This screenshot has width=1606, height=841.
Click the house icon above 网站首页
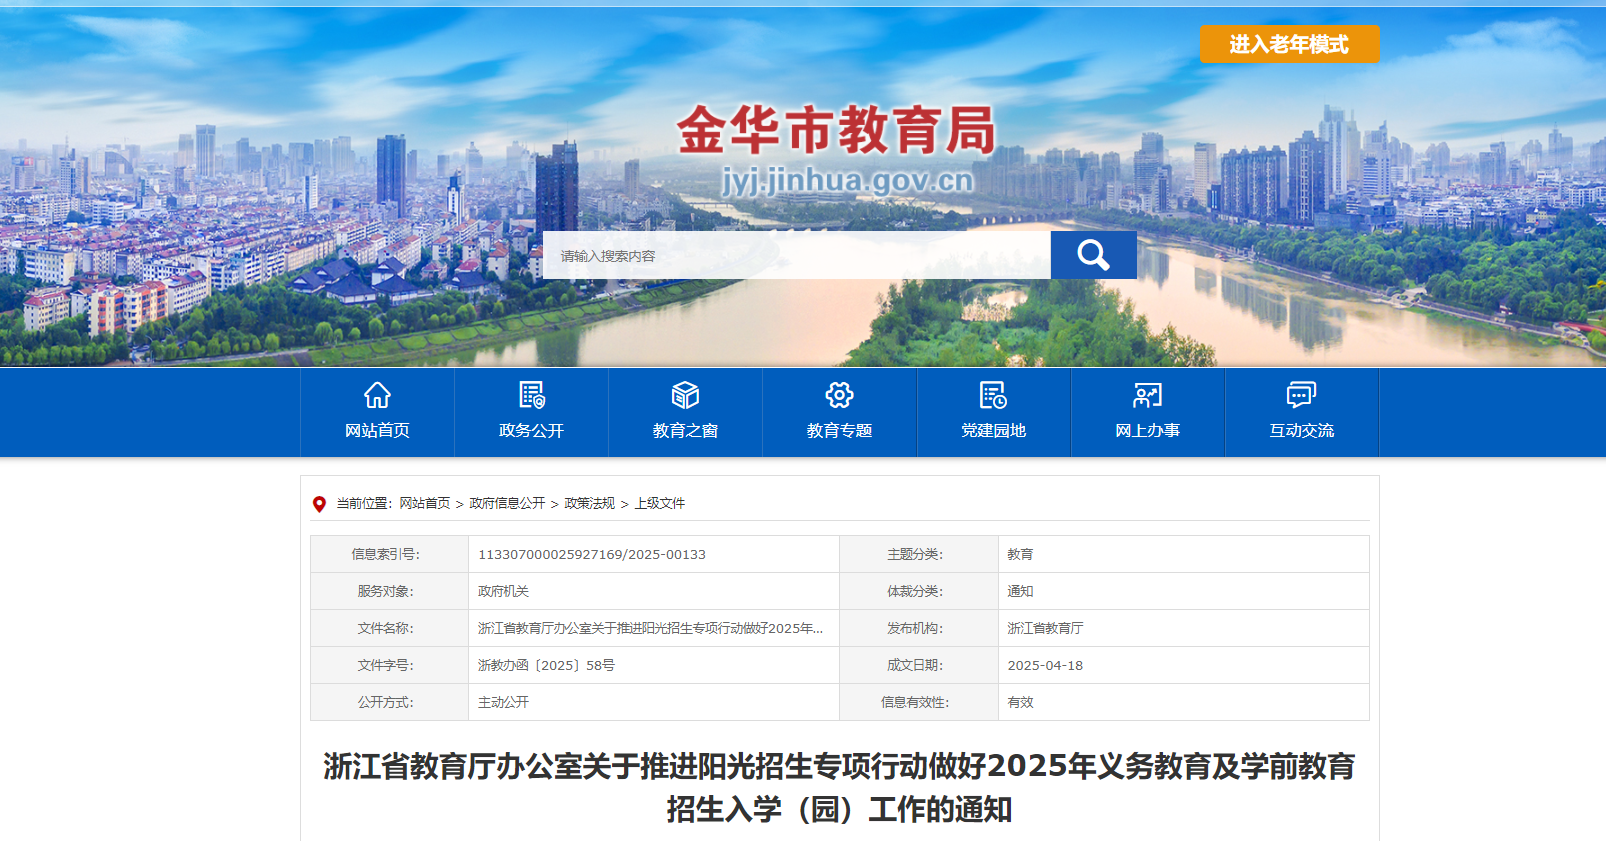(377, 395)
